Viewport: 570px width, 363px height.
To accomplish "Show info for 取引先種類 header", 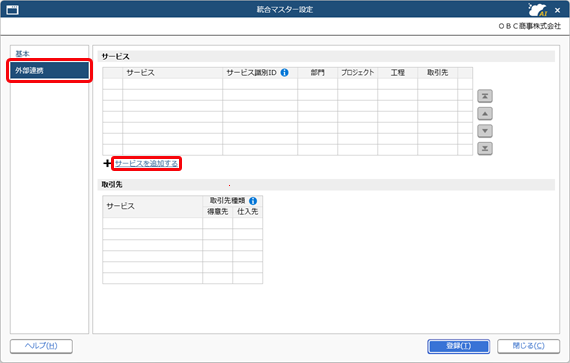I will click(253, 201).
